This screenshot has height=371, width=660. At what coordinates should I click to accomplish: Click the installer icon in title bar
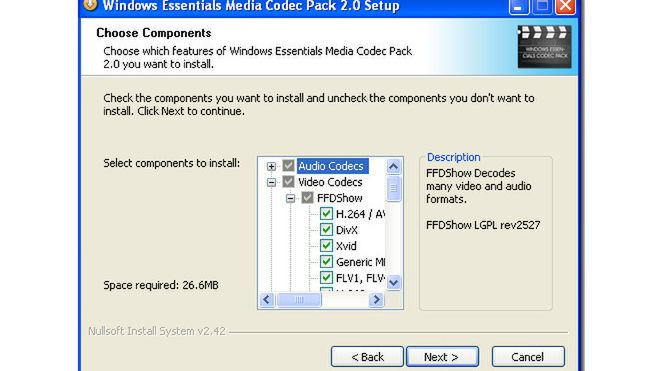click(x=90, y=5)
